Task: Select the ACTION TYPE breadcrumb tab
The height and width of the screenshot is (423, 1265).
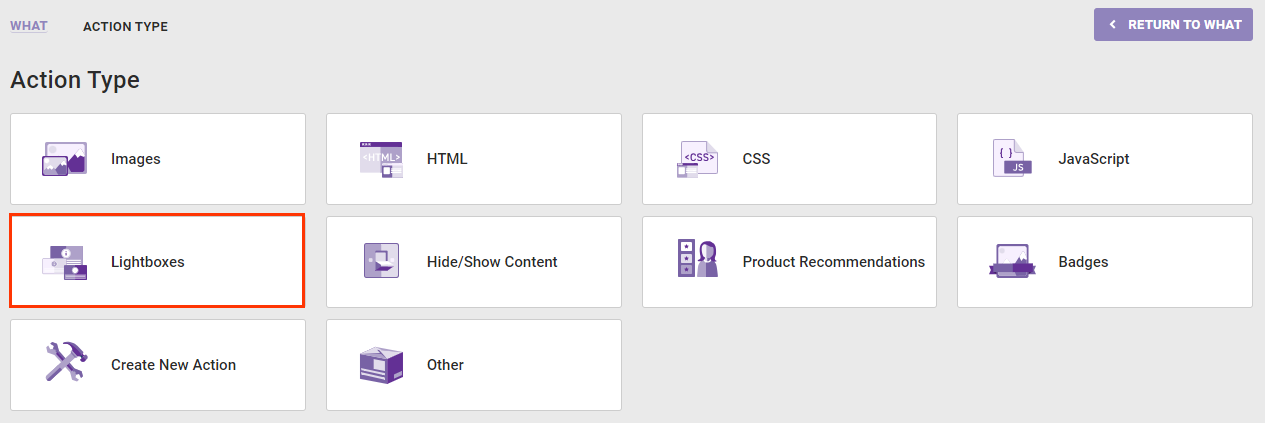Action: (125, 27)
